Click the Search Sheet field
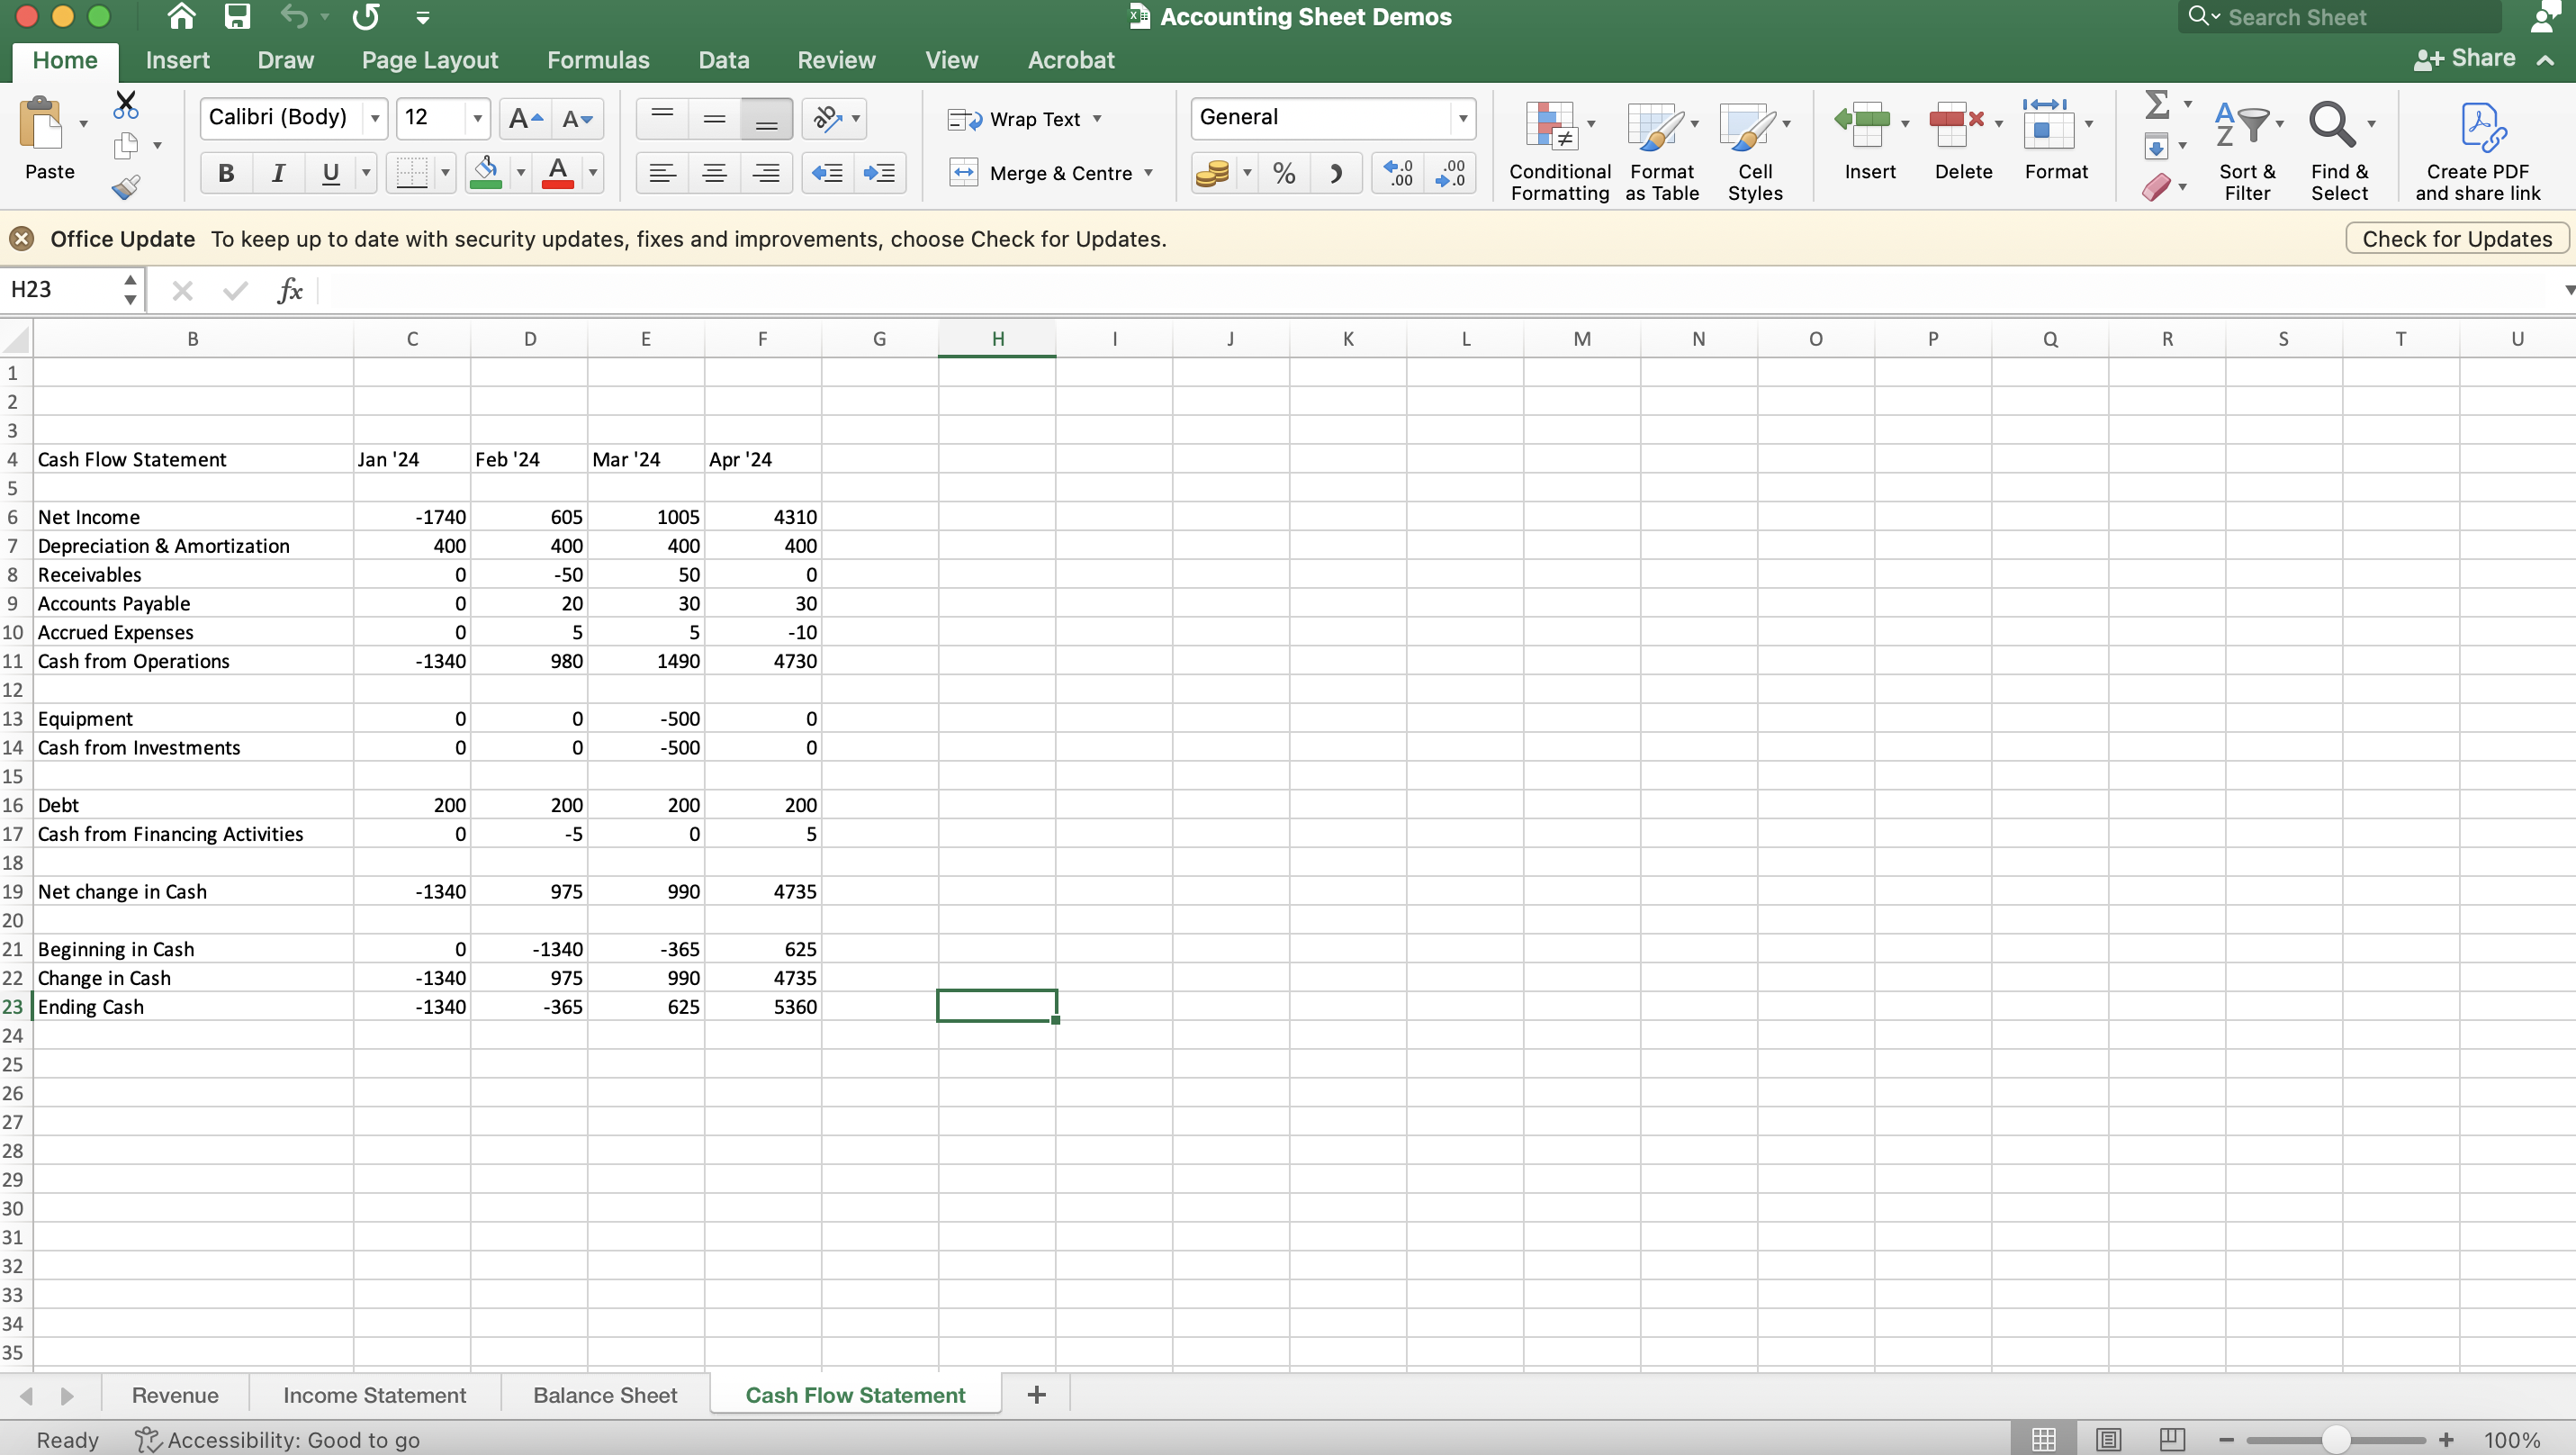This screenshot has width=2576, height=1455. click(2338, 17)
